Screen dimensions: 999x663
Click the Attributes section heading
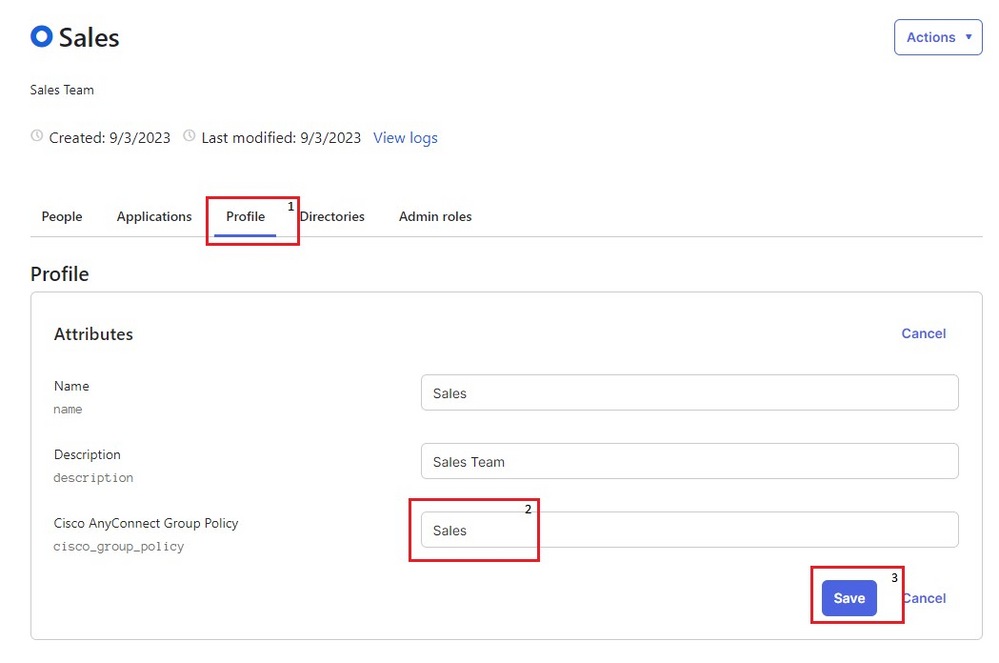(93, 334)
